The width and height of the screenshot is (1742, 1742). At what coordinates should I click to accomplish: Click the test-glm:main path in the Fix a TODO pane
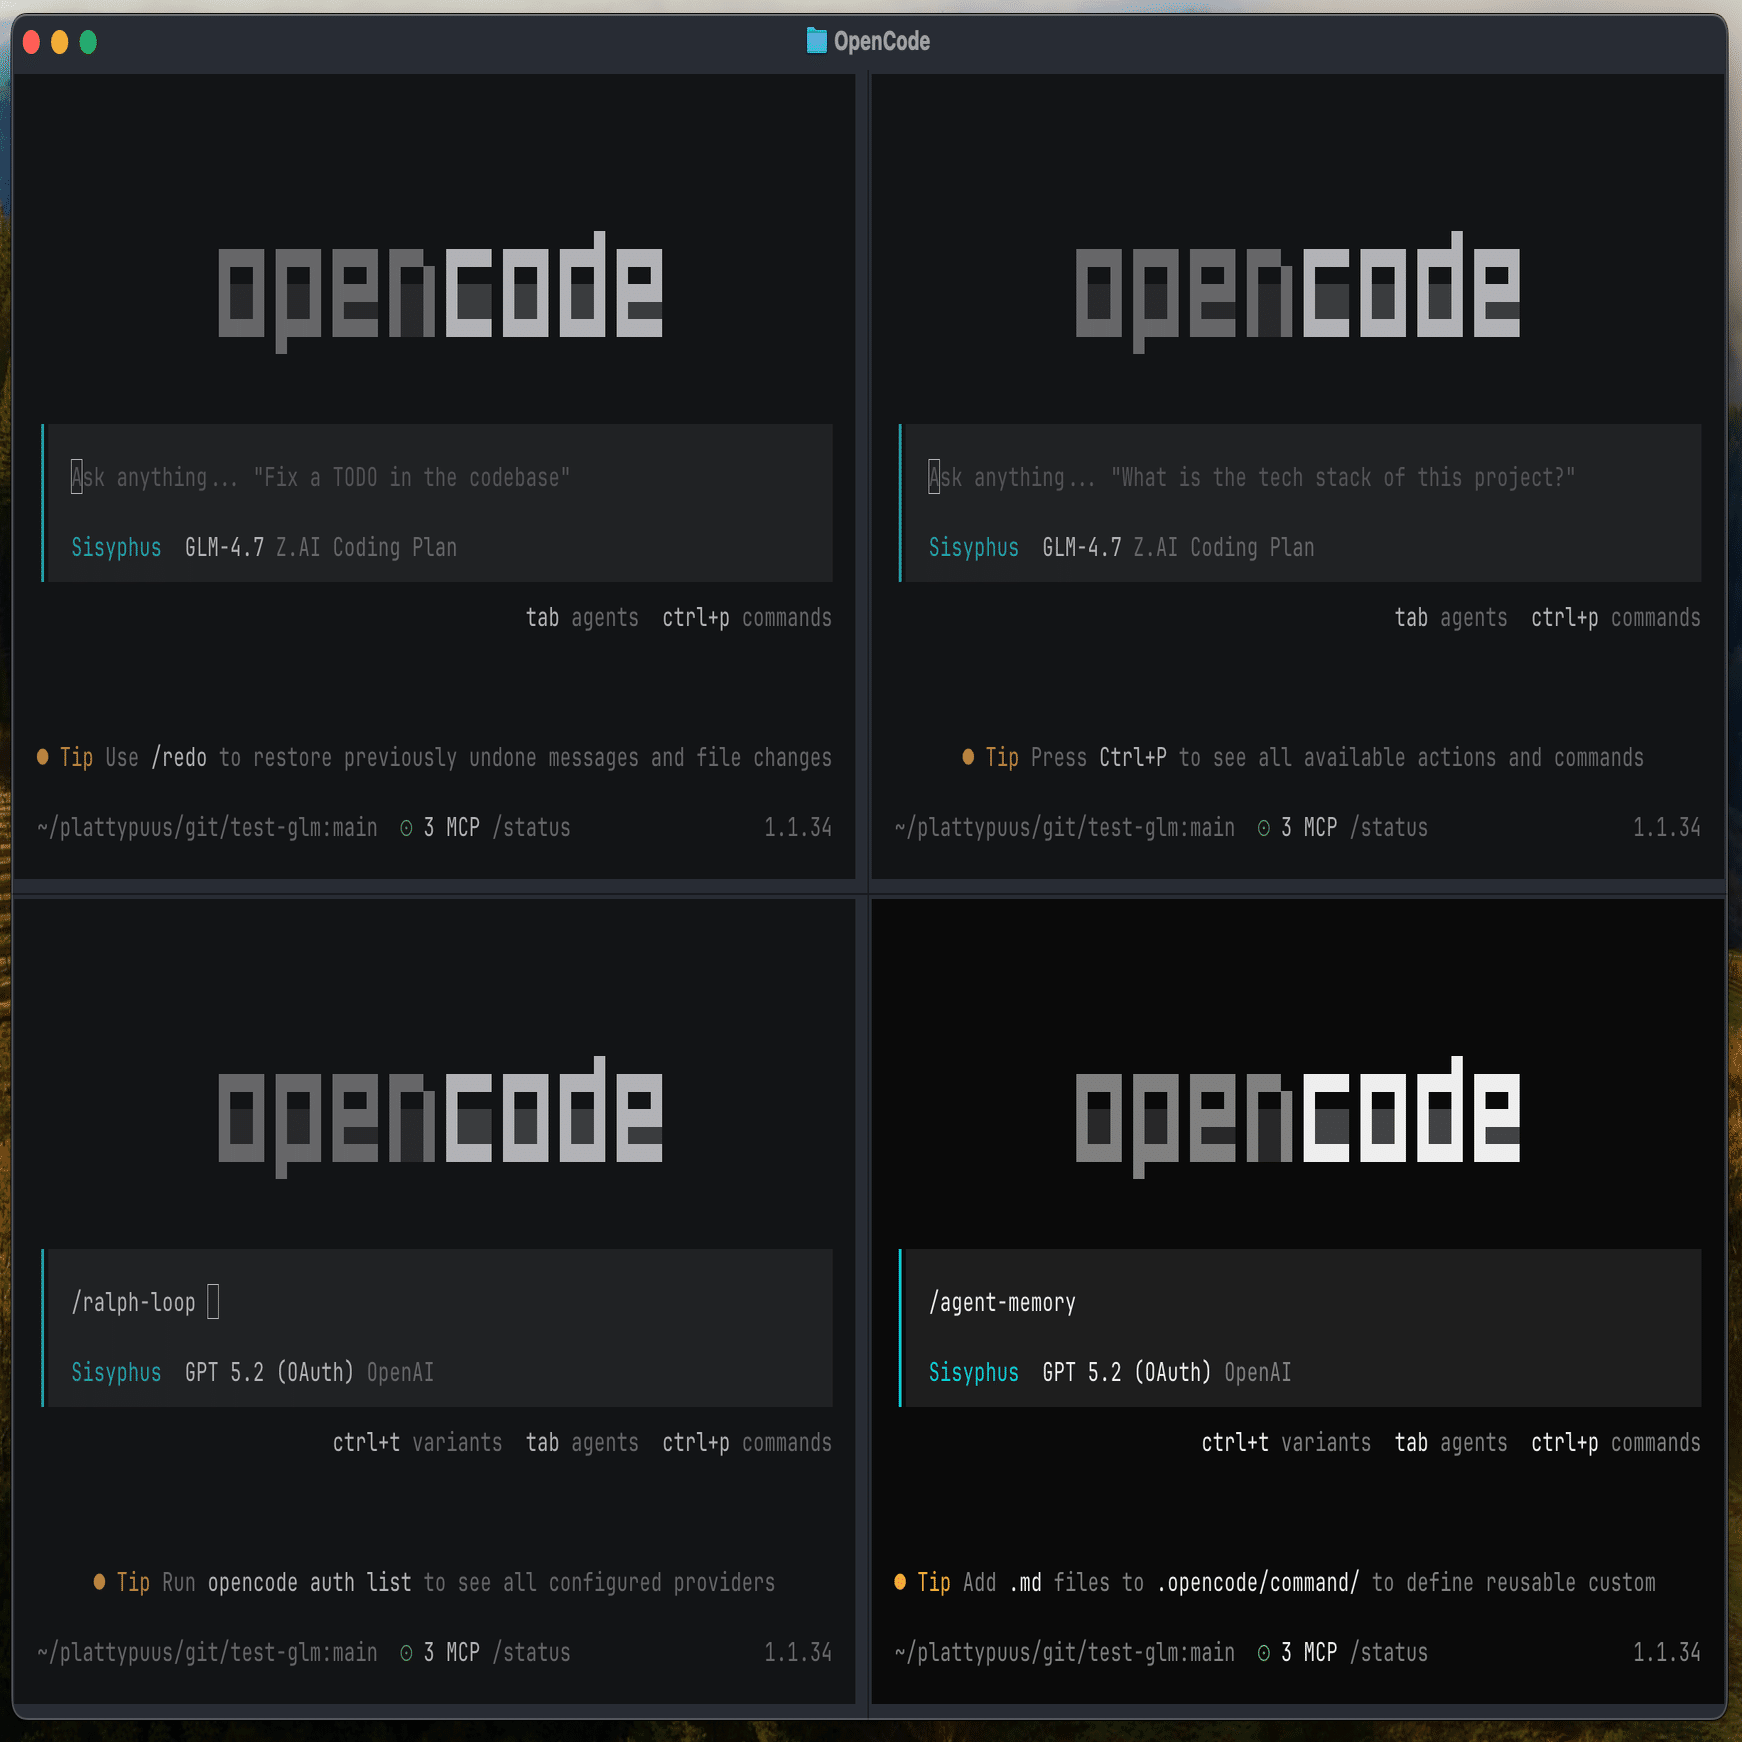208,828
